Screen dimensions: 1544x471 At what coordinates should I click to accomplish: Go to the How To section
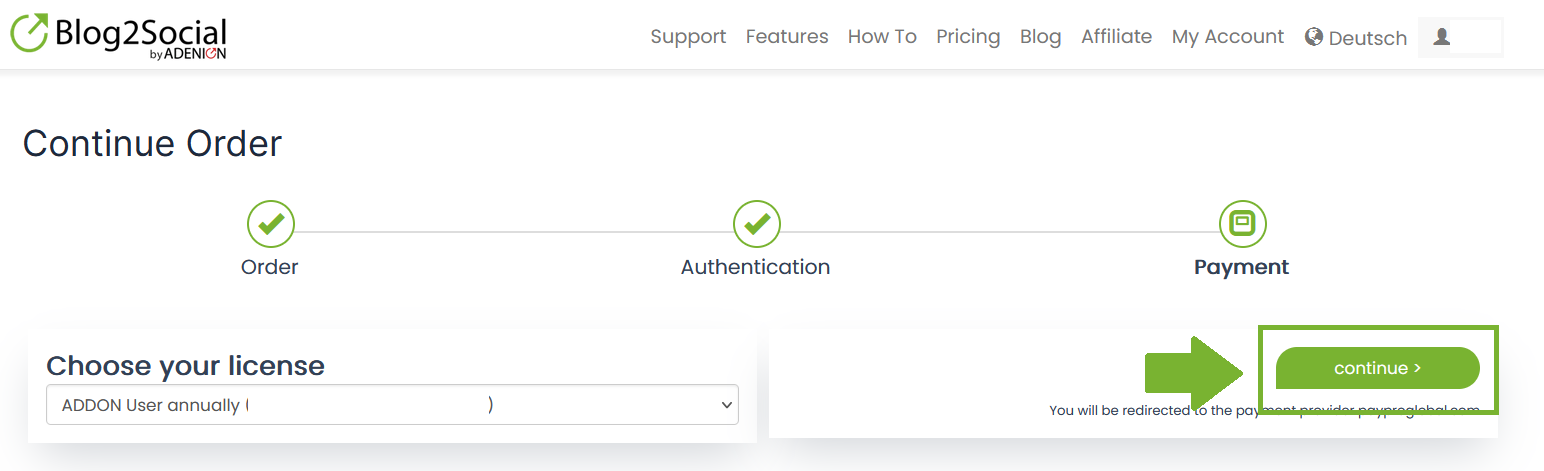point(882,37)
